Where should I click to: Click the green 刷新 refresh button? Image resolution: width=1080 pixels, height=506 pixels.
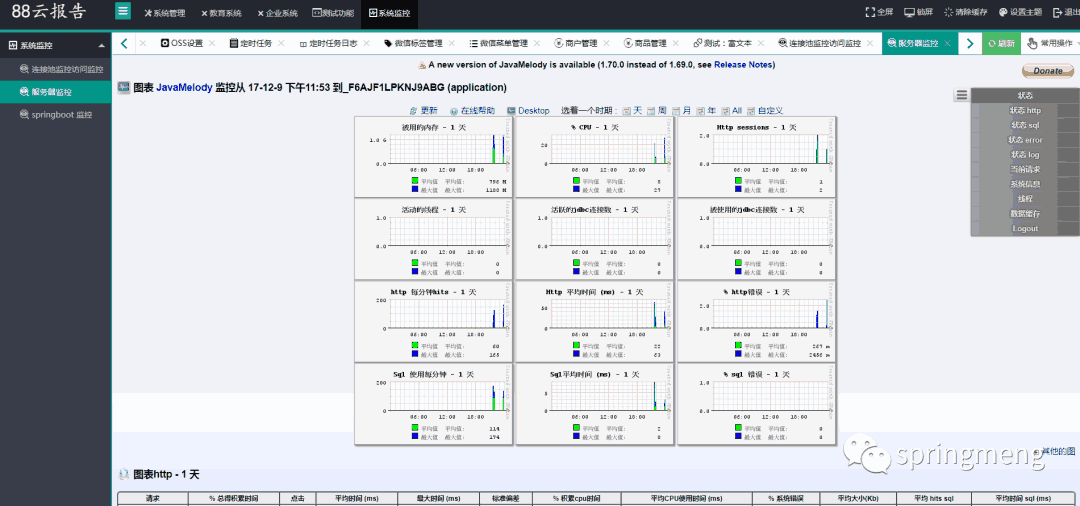click(x=1001, y=43)
